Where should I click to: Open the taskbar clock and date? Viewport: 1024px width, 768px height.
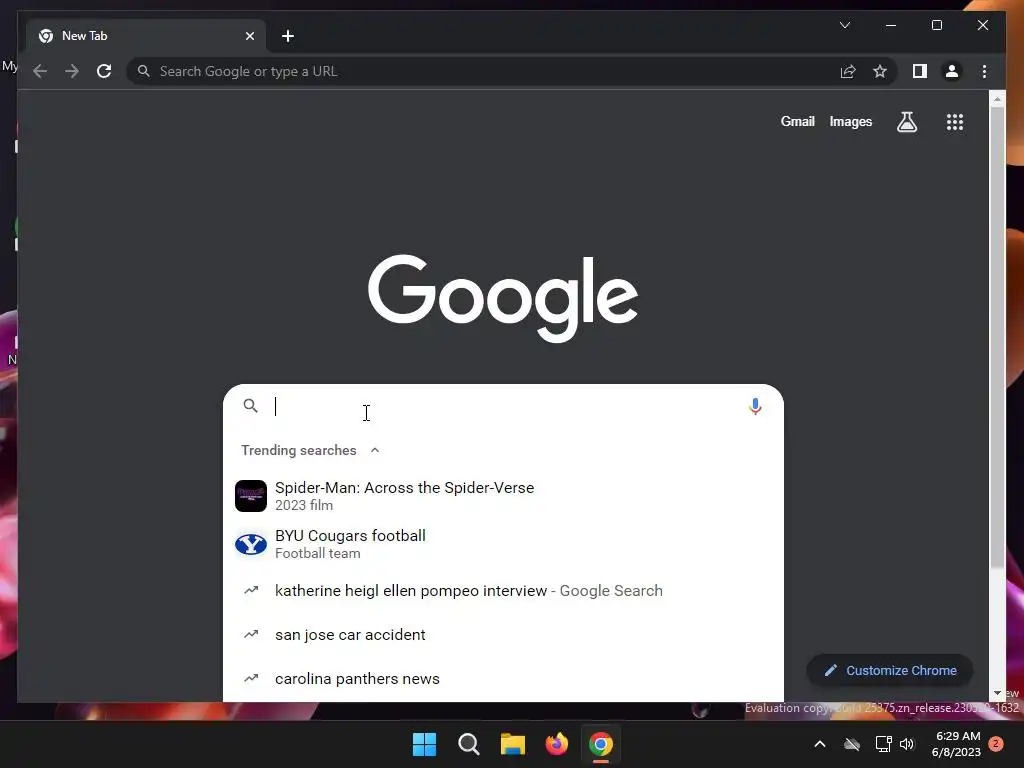pos(957,744)
